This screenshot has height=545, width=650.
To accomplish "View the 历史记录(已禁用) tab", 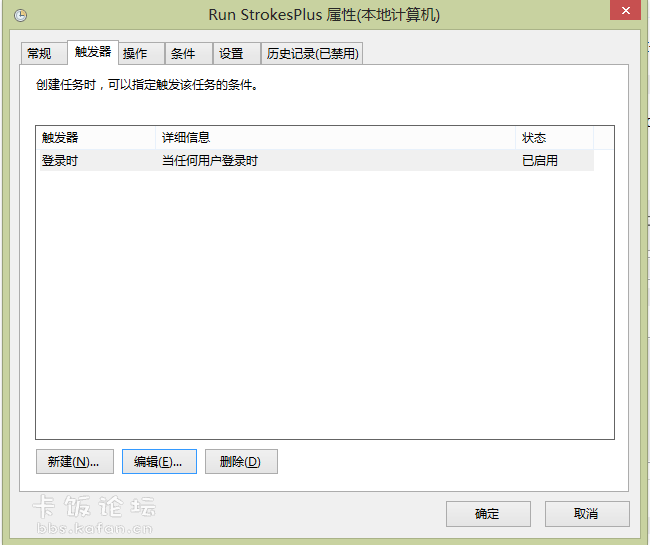I will [x=312, y=53].
